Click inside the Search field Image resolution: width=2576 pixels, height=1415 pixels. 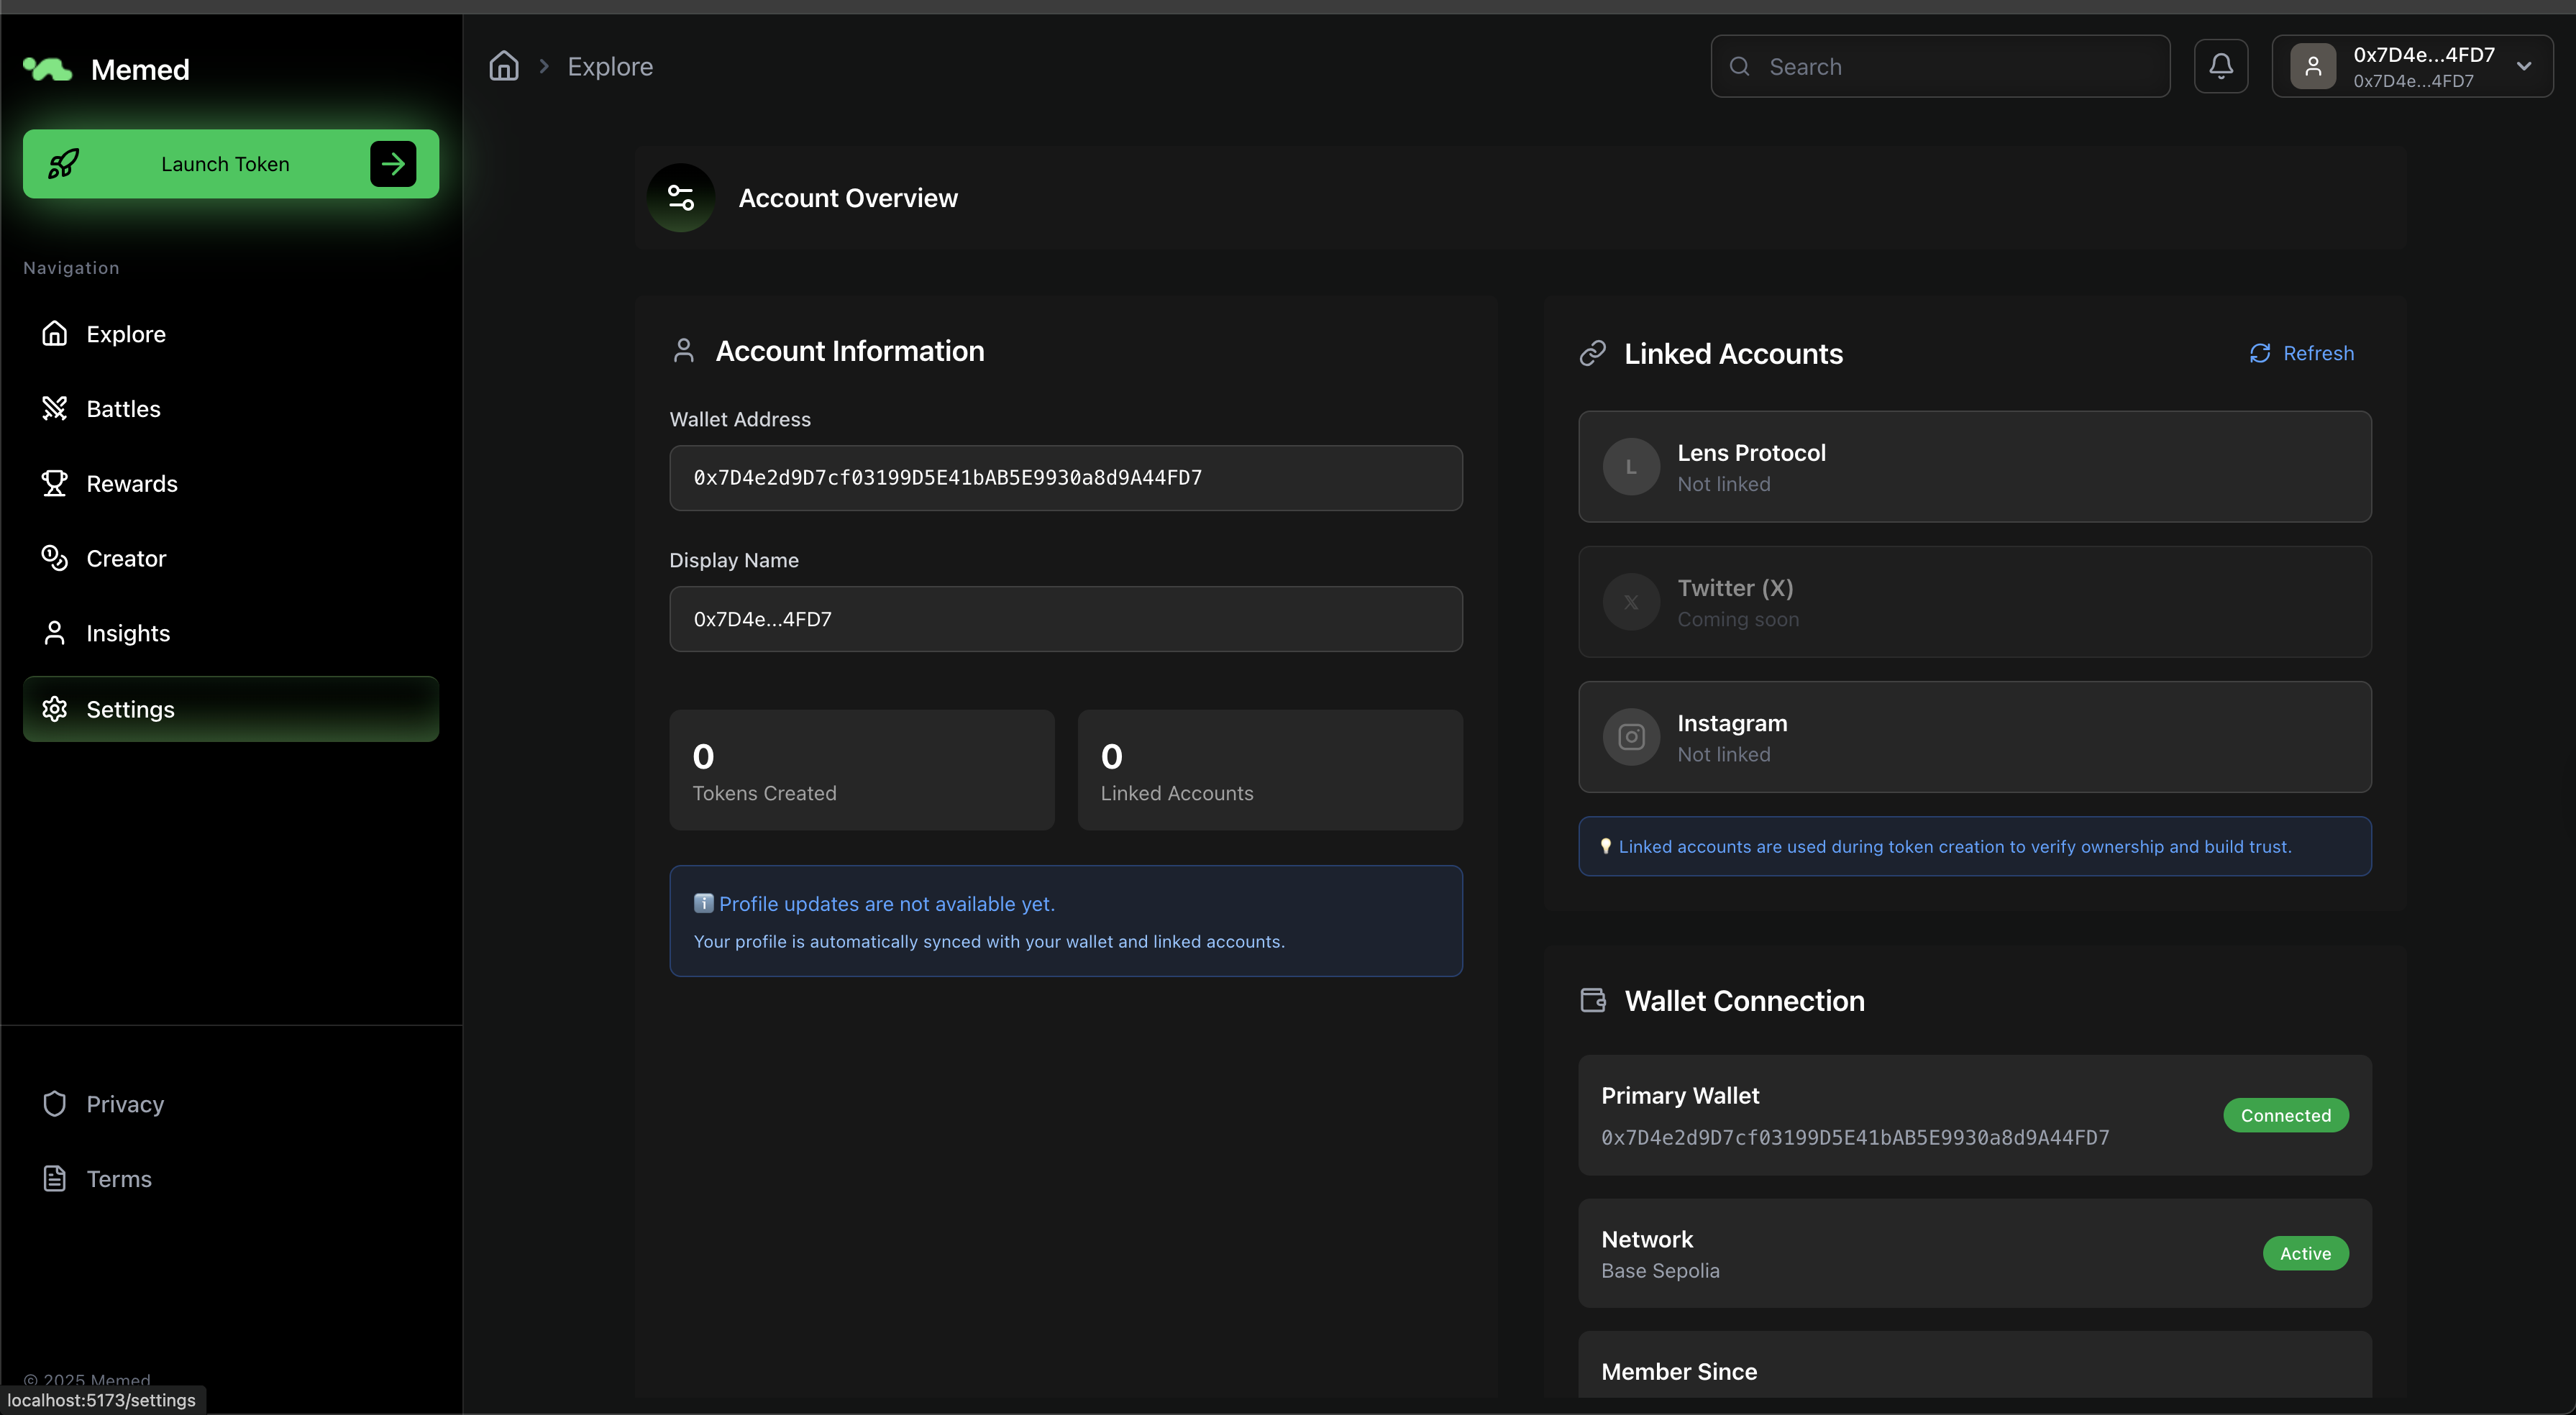coord(1940,66)
